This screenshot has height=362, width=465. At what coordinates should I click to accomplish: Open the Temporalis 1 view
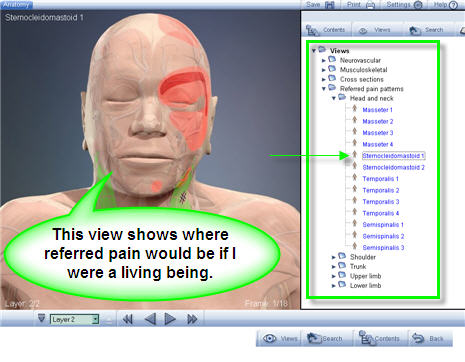tap(380, 179)
